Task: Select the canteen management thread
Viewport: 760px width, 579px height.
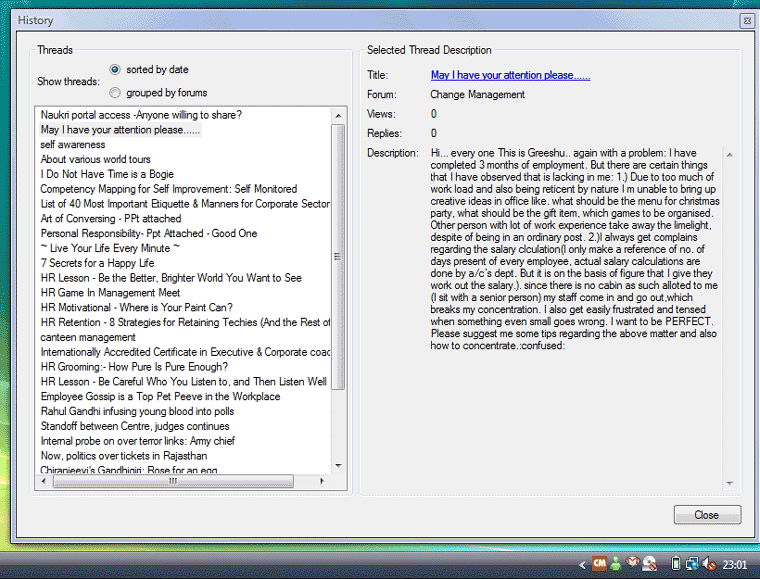Action: tap(88, 337)
